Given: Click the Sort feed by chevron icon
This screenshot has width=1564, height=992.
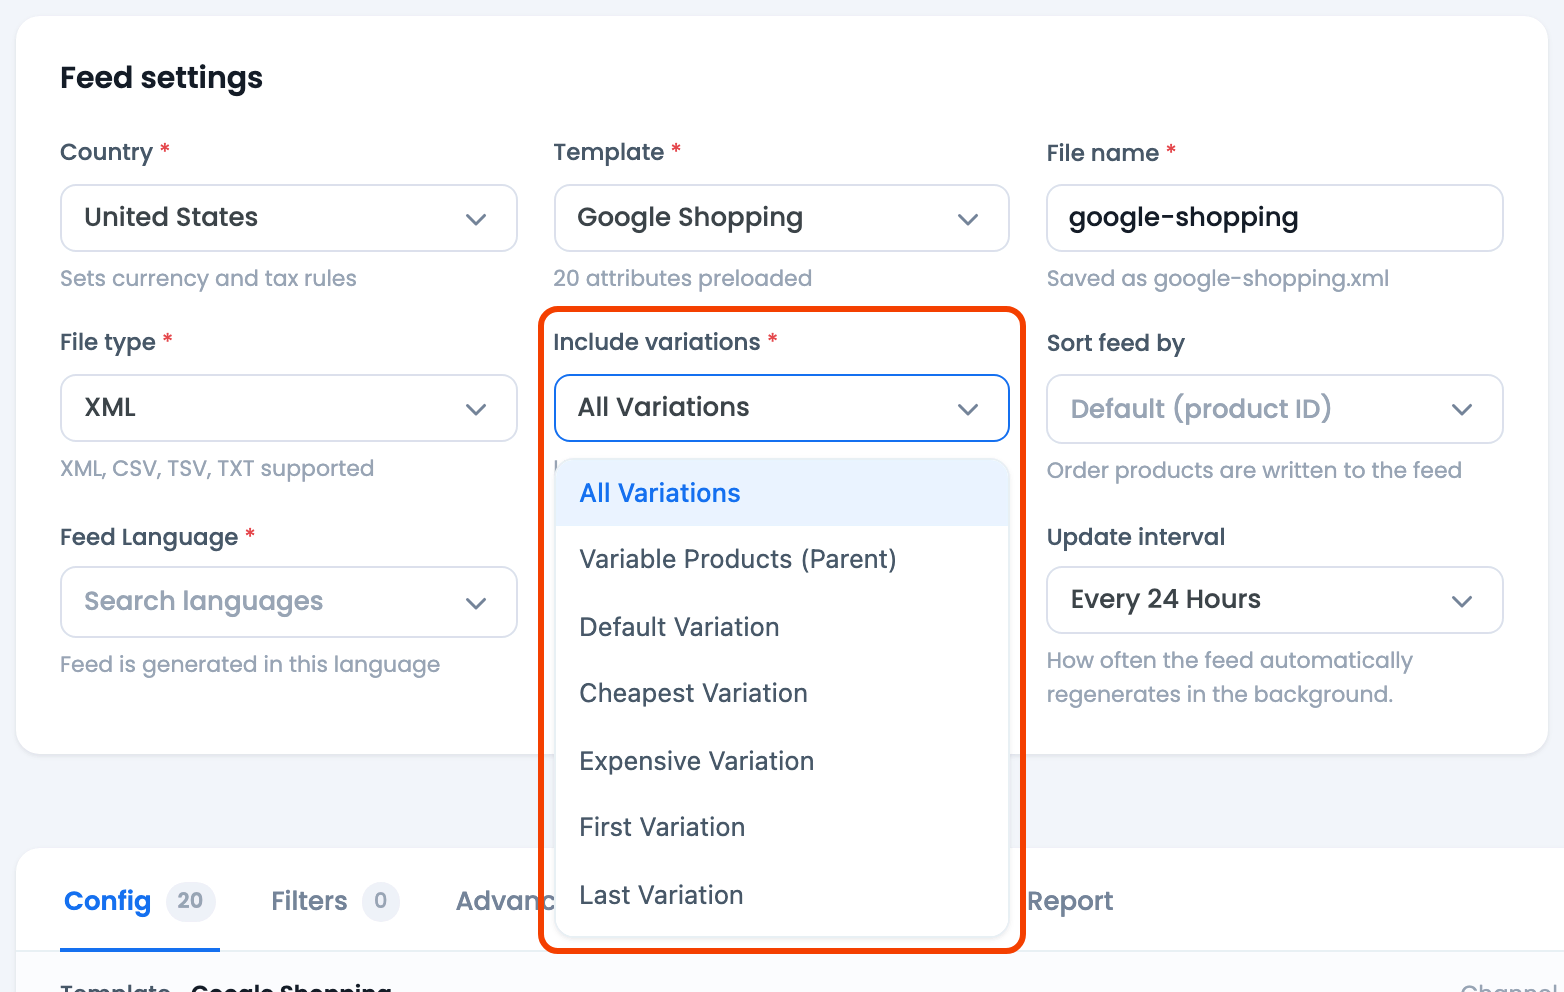Looking at the screenshot, I should coord(1462,409).
